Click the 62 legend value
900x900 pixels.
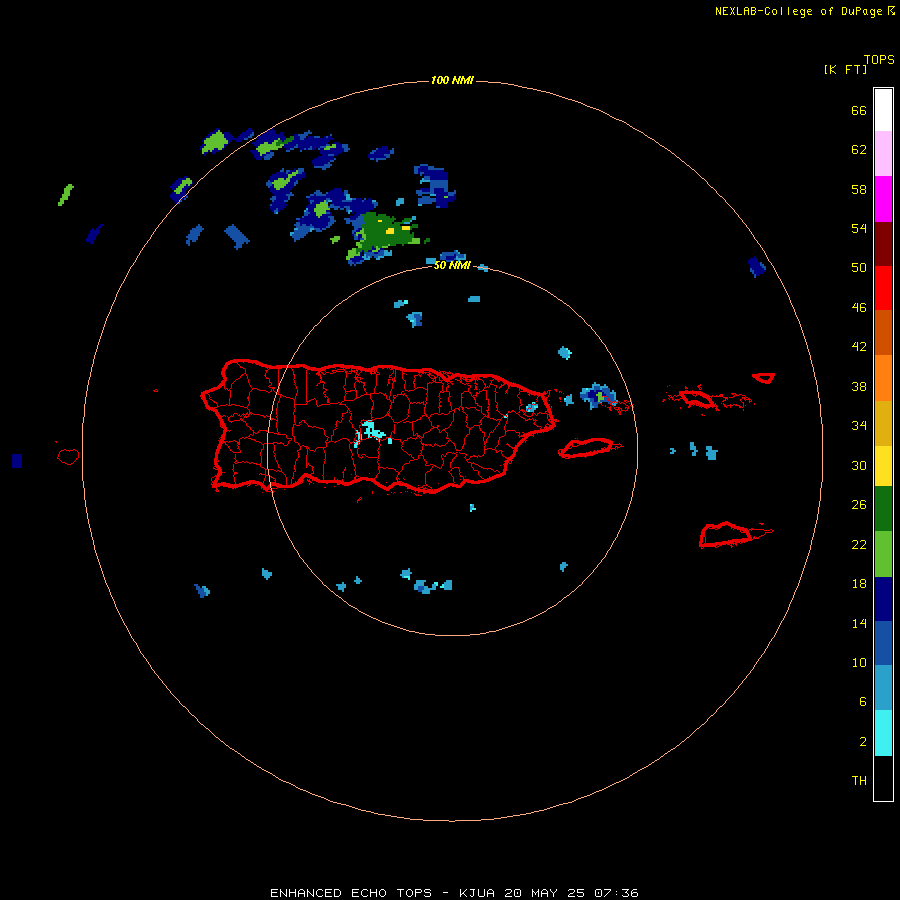pos(859,150)
